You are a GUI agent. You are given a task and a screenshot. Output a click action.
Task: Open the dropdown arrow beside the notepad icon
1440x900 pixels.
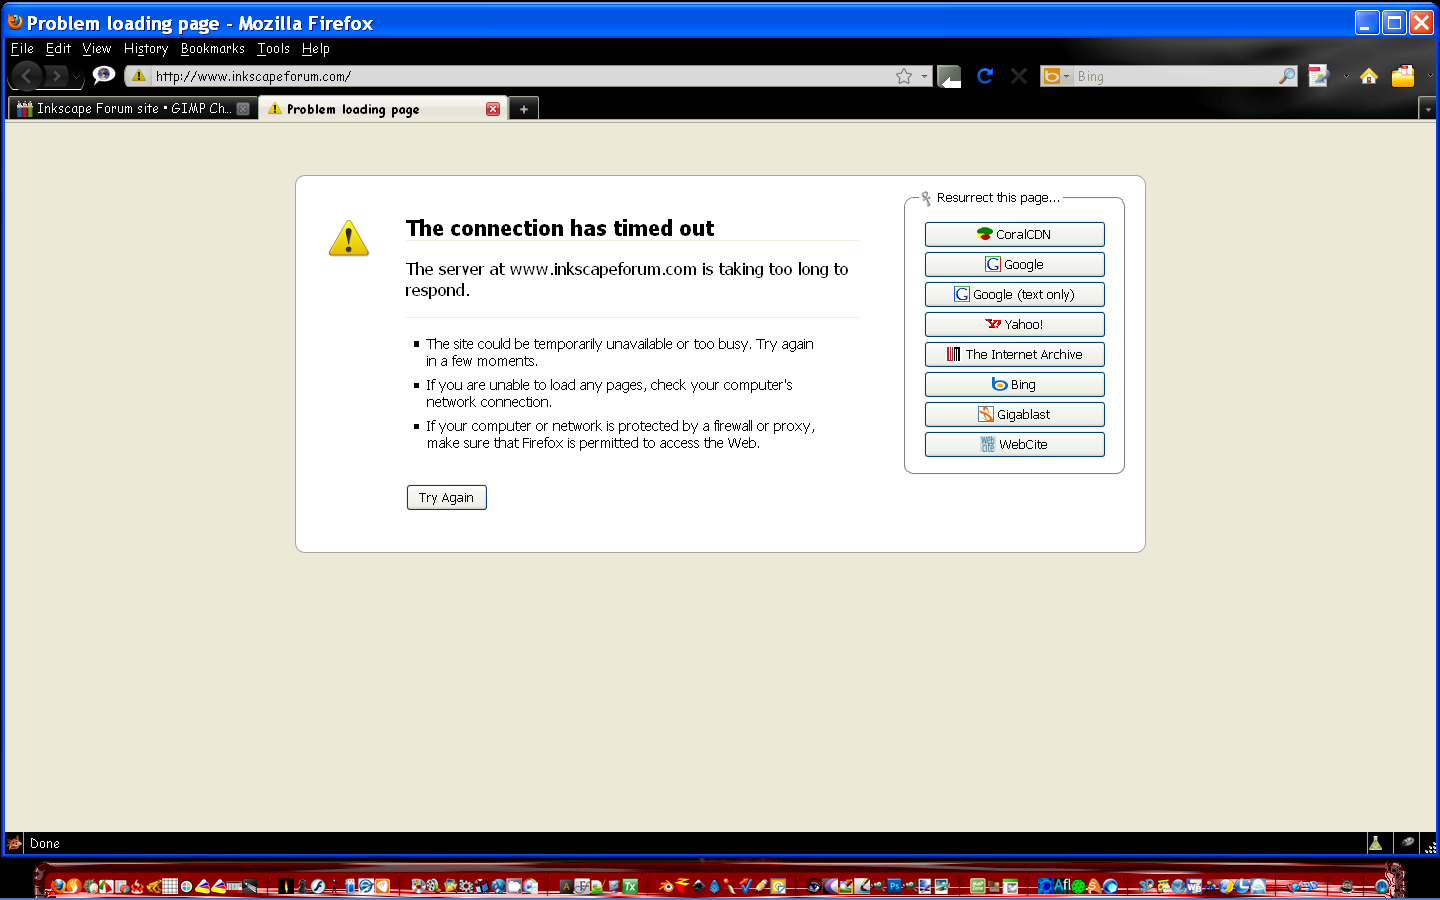coord(1346,76)
